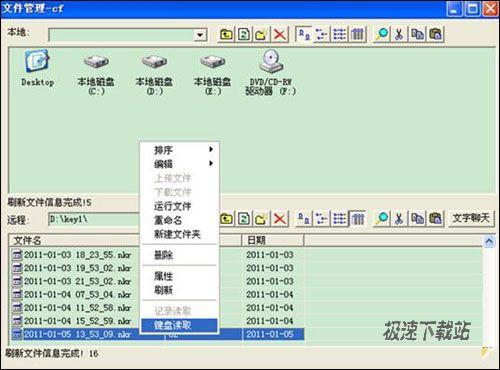
Task: Click the remote path field showing D:\key1\
Action: coord(94,219)
